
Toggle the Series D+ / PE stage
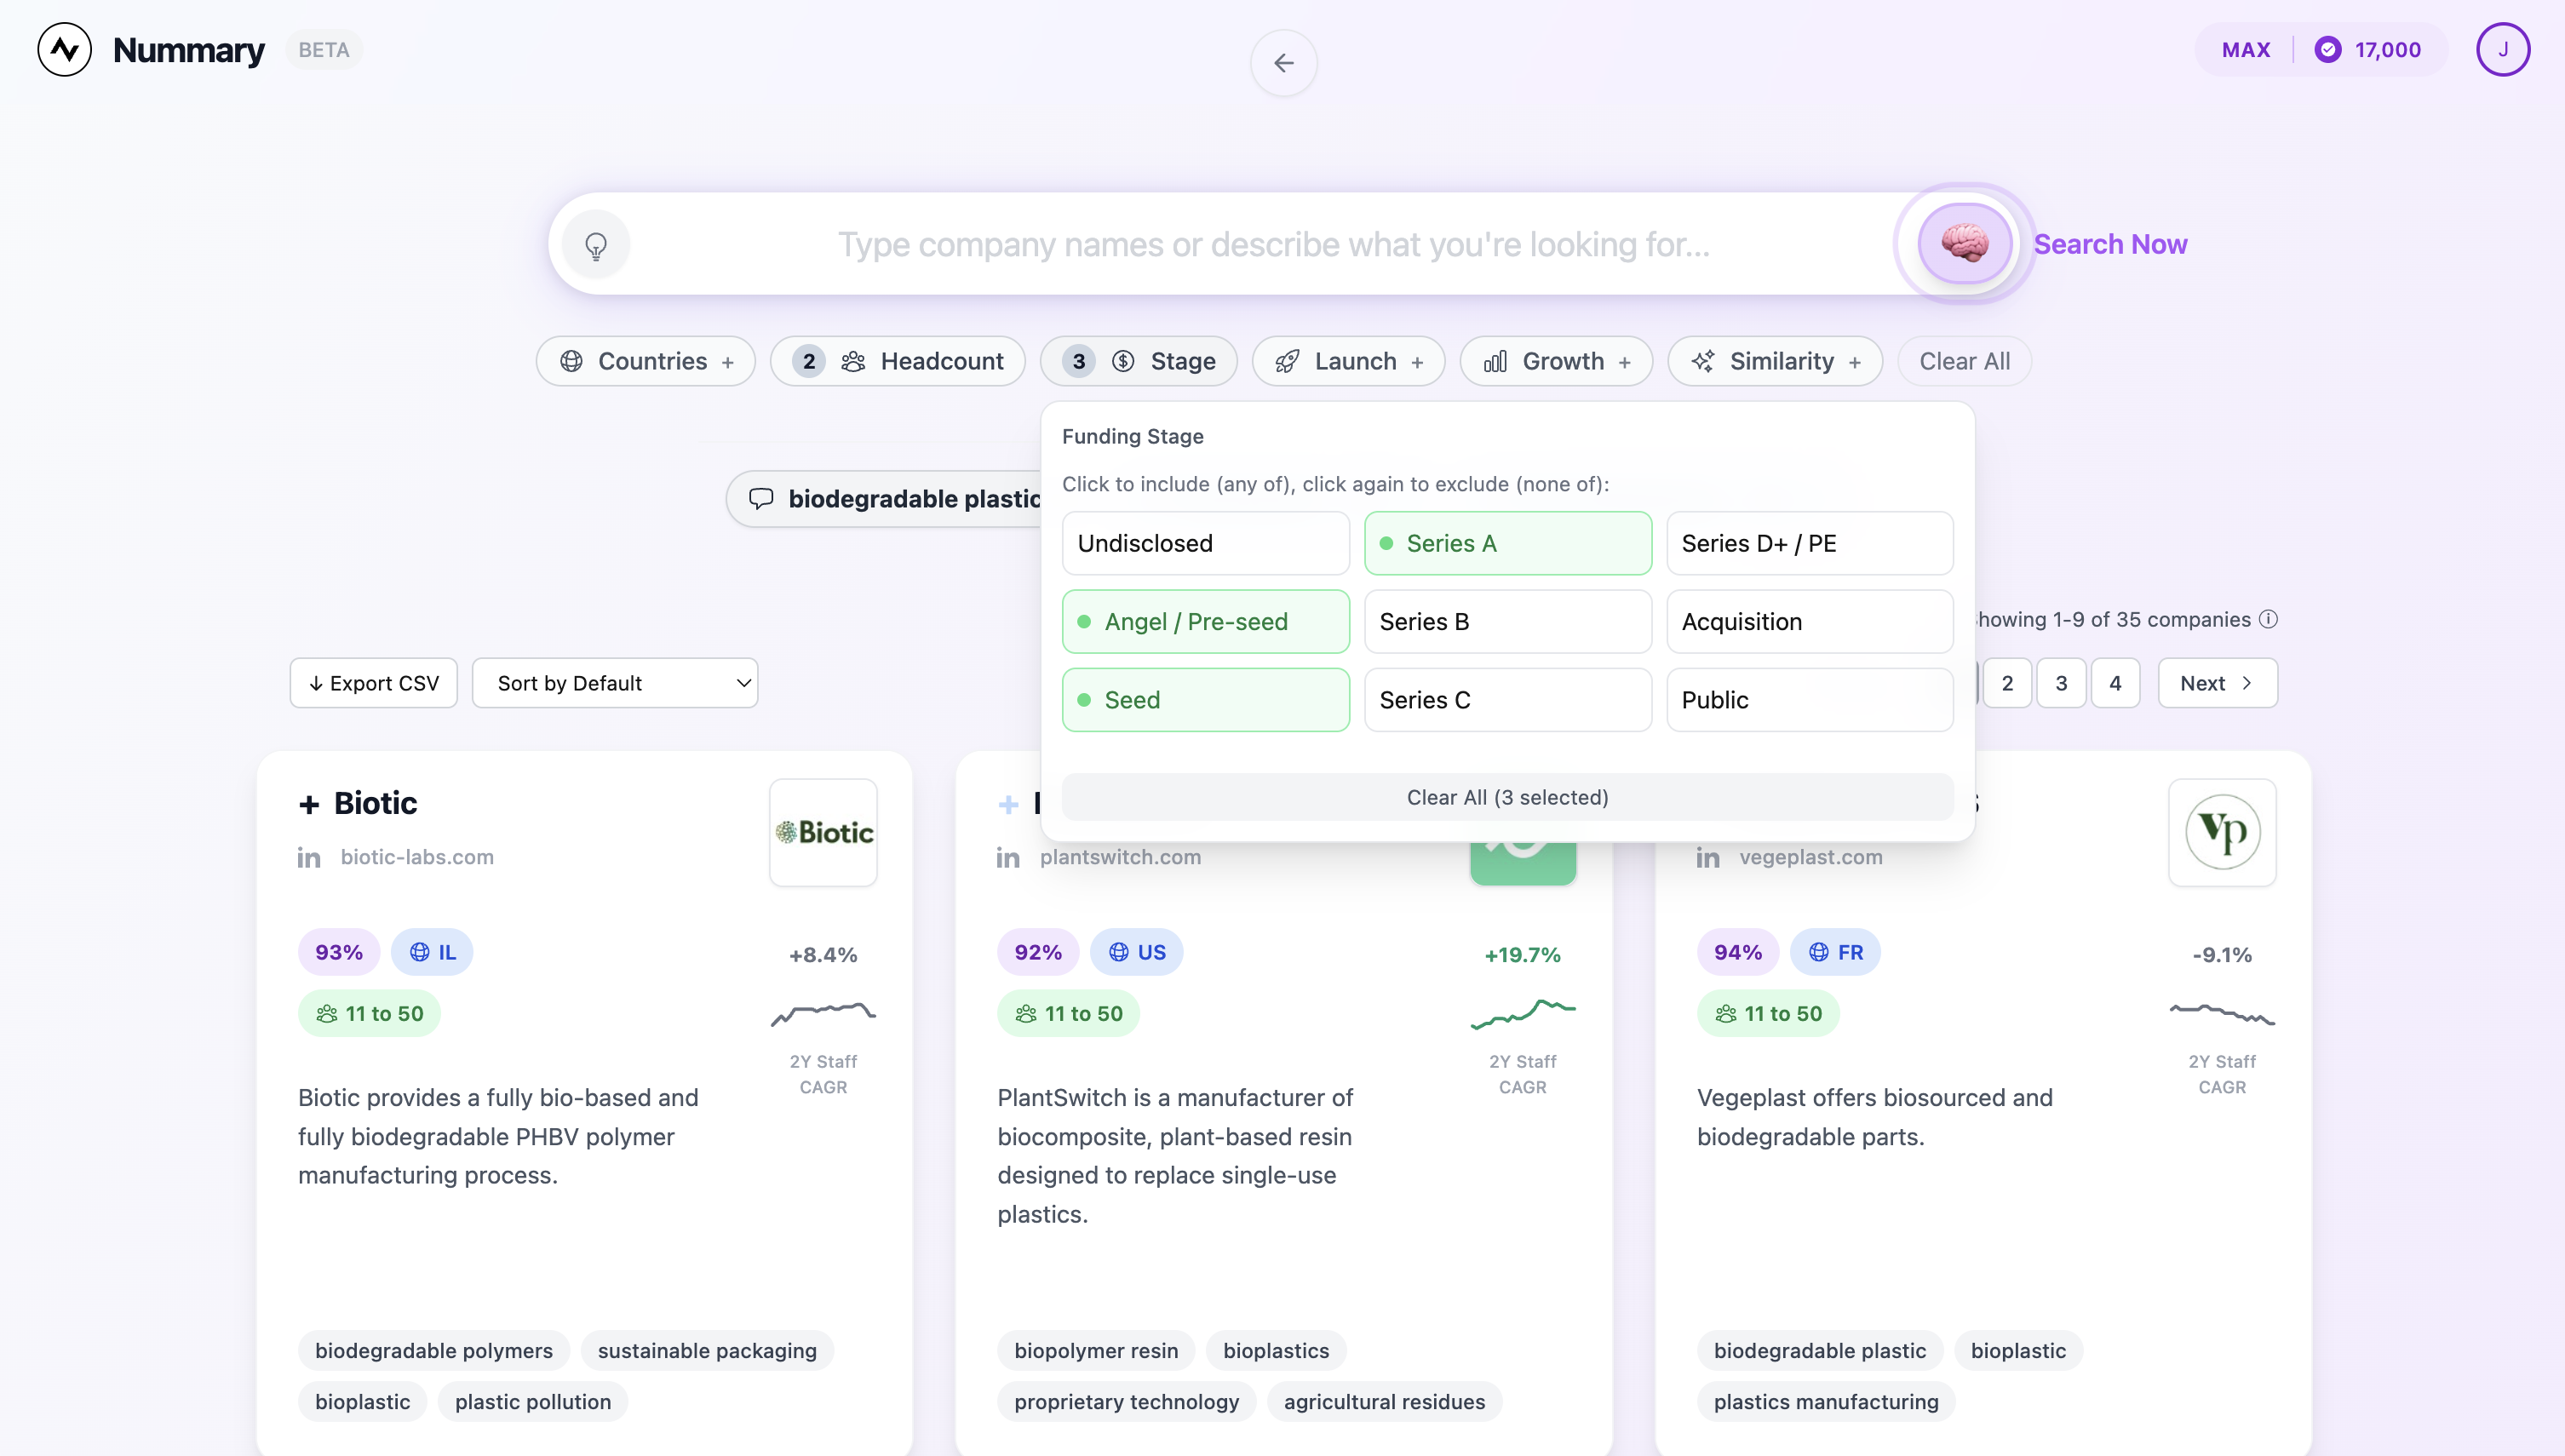1809,543
